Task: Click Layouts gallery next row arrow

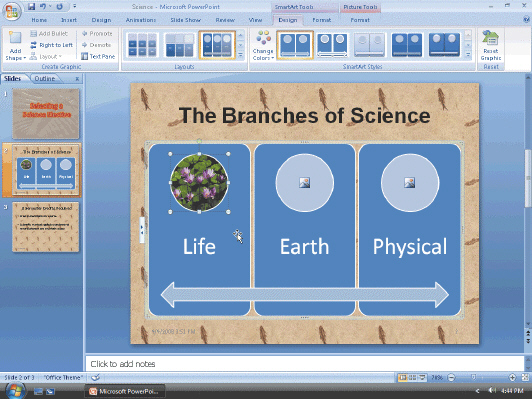Action: point(241,45)
